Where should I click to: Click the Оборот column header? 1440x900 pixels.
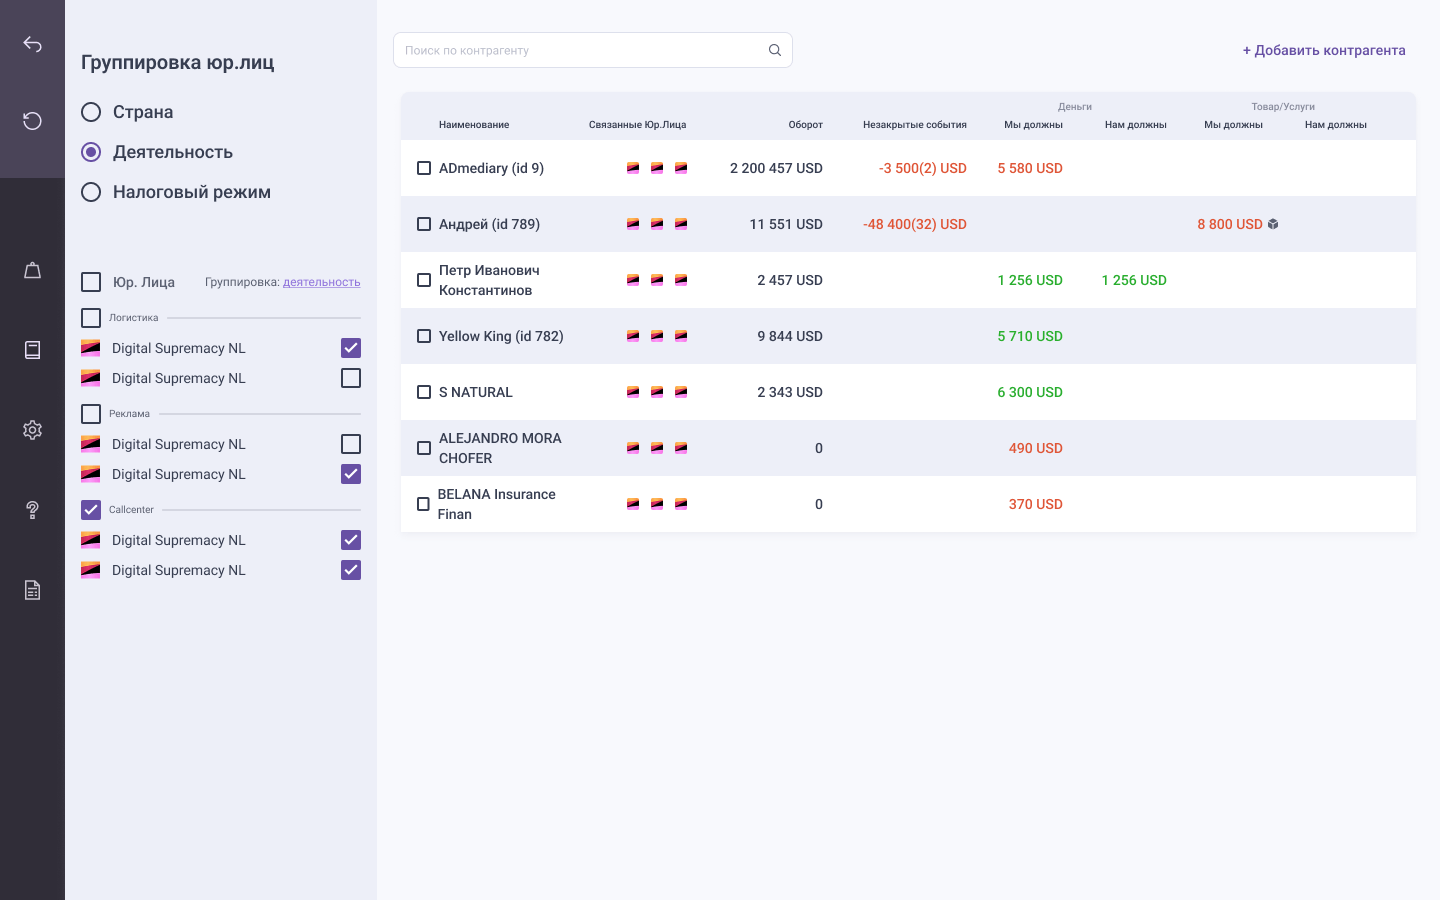805,125
